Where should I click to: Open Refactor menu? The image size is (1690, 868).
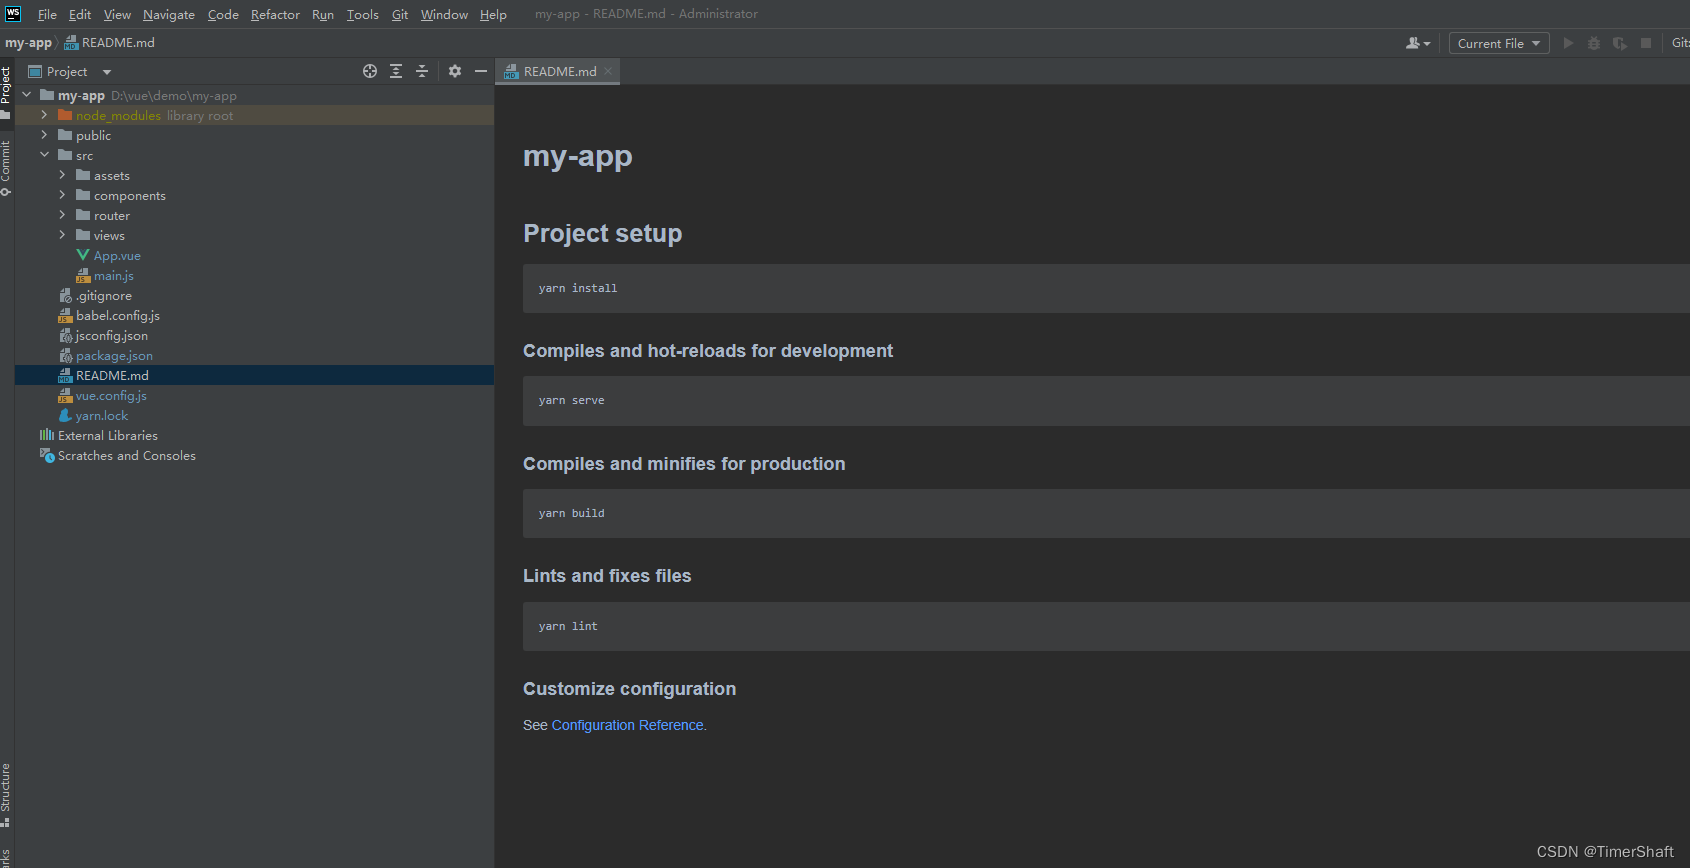click(275, 14)
